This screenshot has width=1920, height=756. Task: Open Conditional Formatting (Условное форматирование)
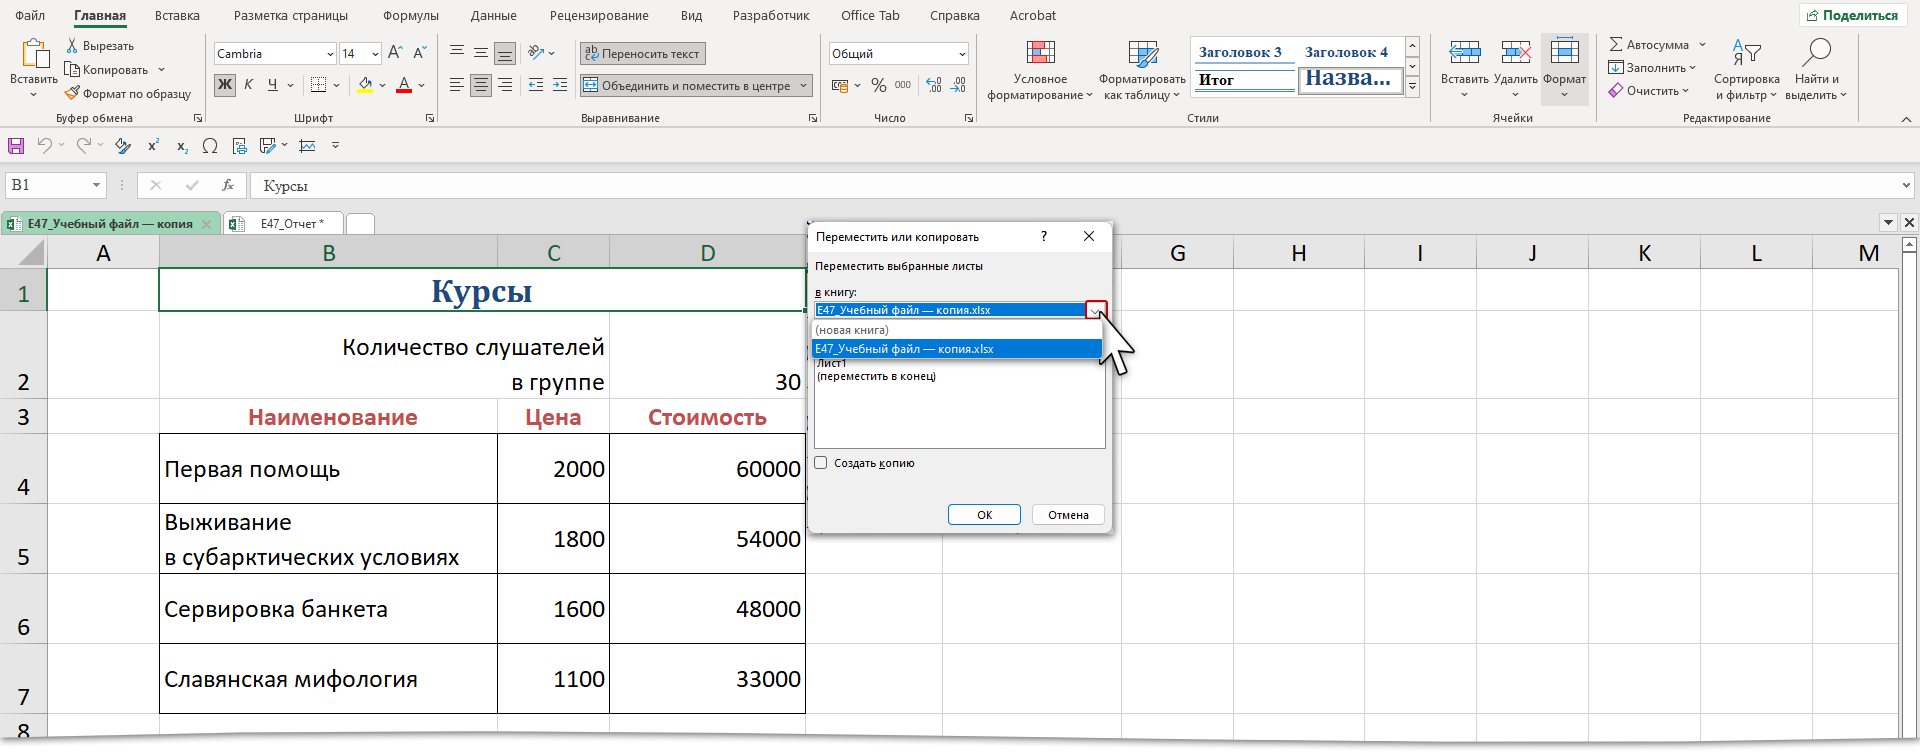[1040, 70]
